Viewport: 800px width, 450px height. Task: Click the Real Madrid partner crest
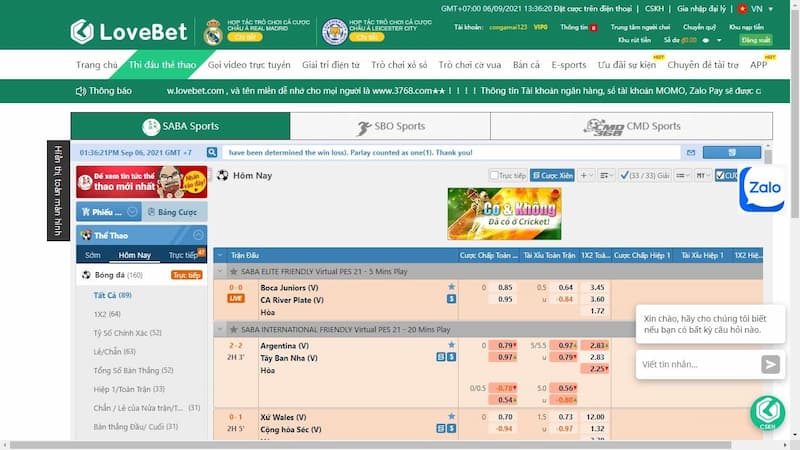213,32
